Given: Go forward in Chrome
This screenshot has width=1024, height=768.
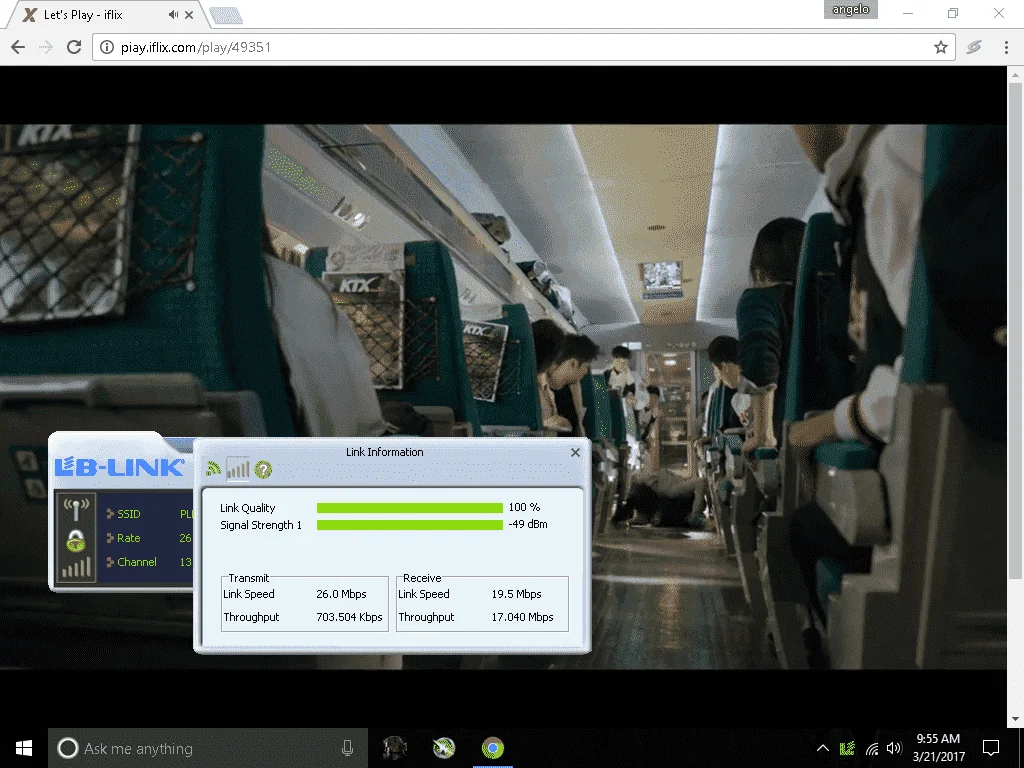Looking at the screenshot, I should point(46,47).
